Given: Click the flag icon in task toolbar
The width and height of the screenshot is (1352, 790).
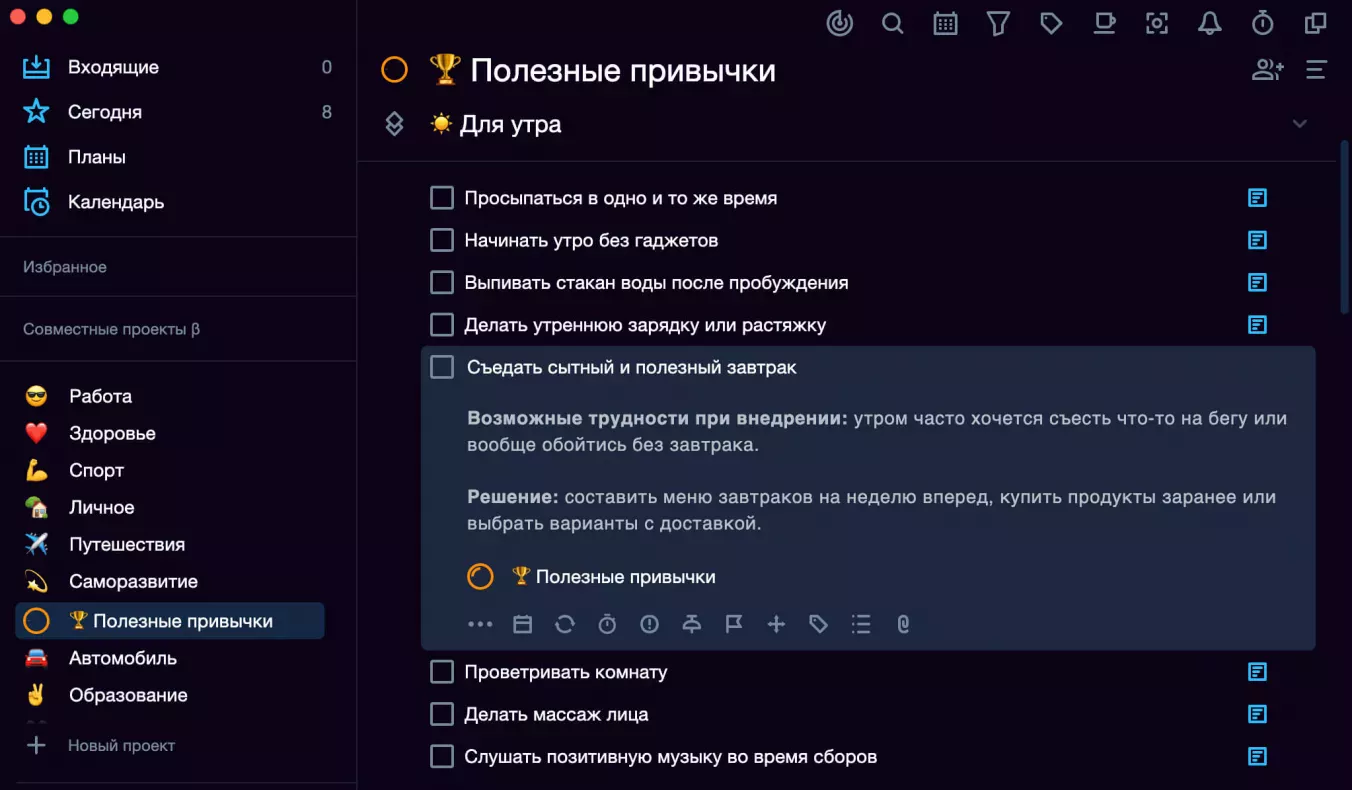Looking at the screenshot, I should [734, 624].
